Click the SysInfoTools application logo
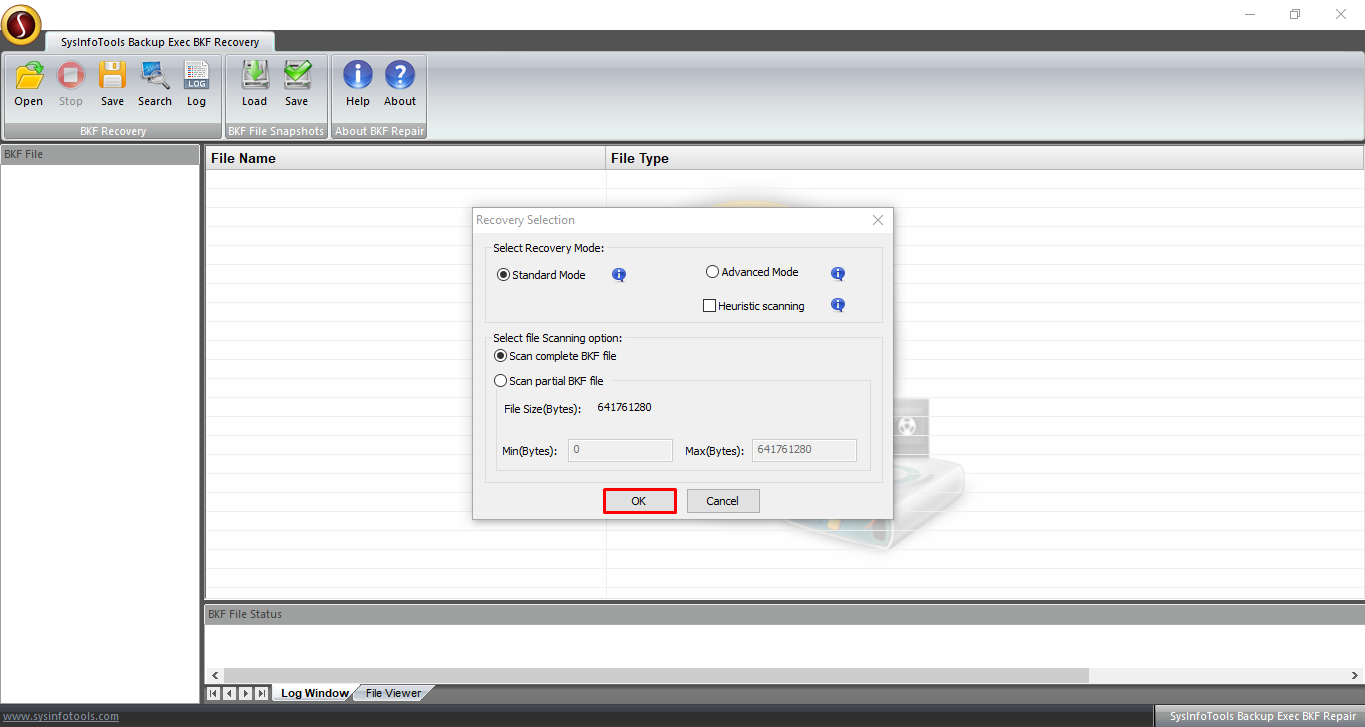Image resolution: width=1365 pixels, height=727 pixels. click(x=22, y=25)
